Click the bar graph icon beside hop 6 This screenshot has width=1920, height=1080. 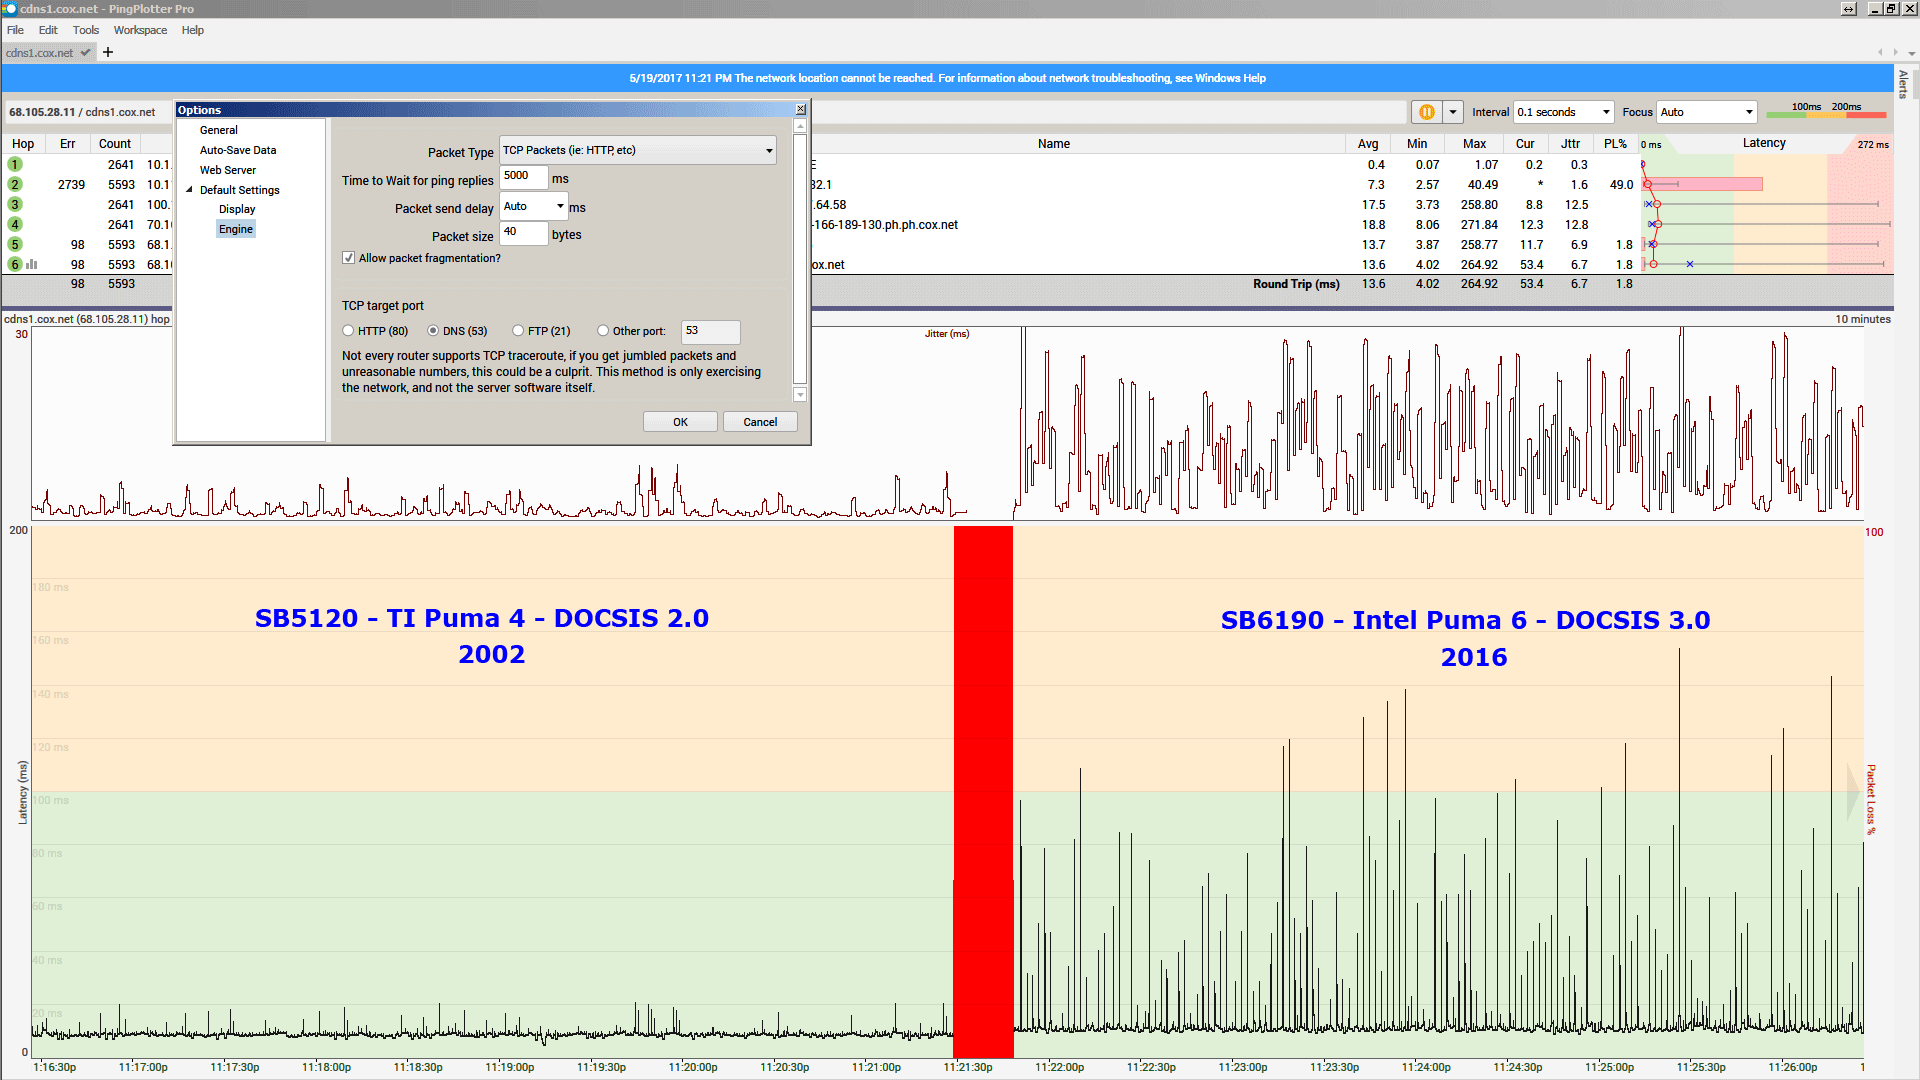(x=32, y=265)
